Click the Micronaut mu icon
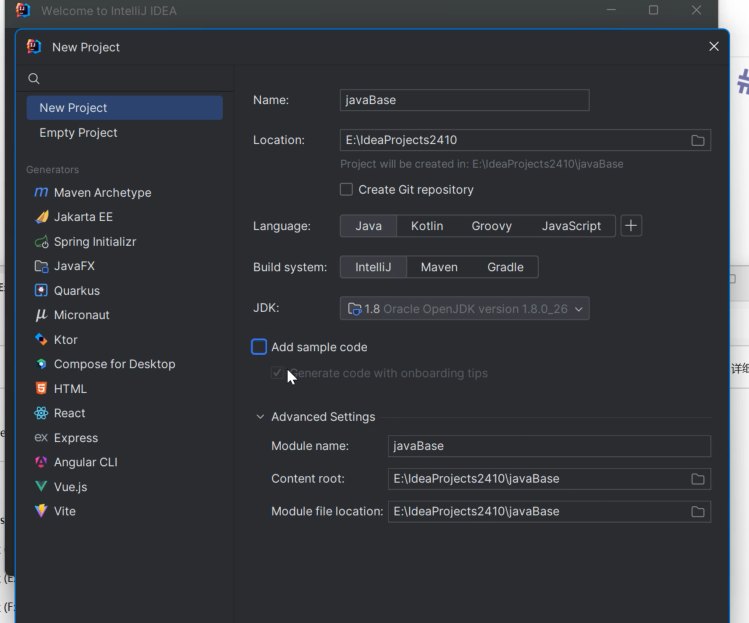The height and width of the screenshot is (623, 749). tap(41, 315)
